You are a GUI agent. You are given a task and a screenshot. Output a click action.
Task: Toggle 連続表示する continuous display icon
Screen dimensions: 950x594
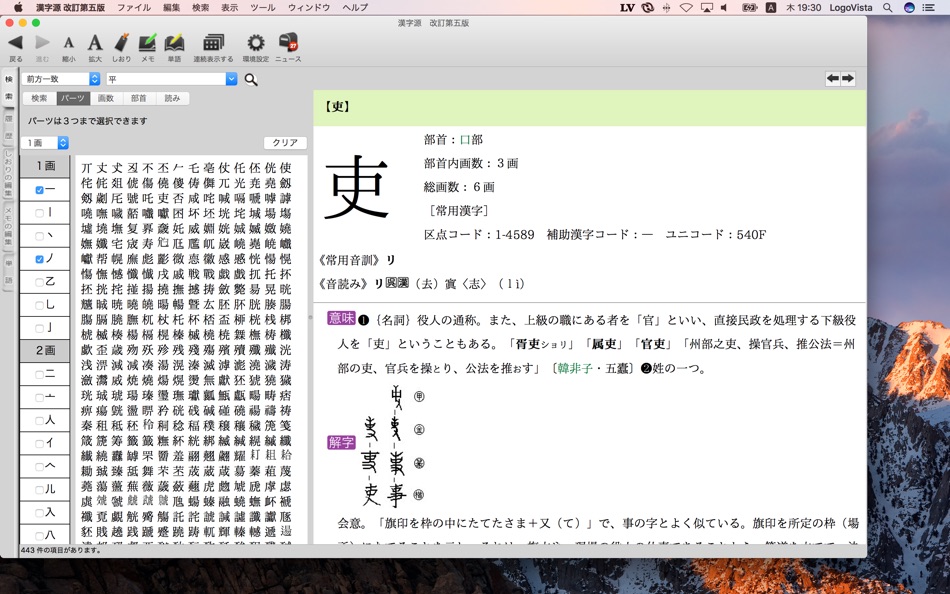pos(213,43)
